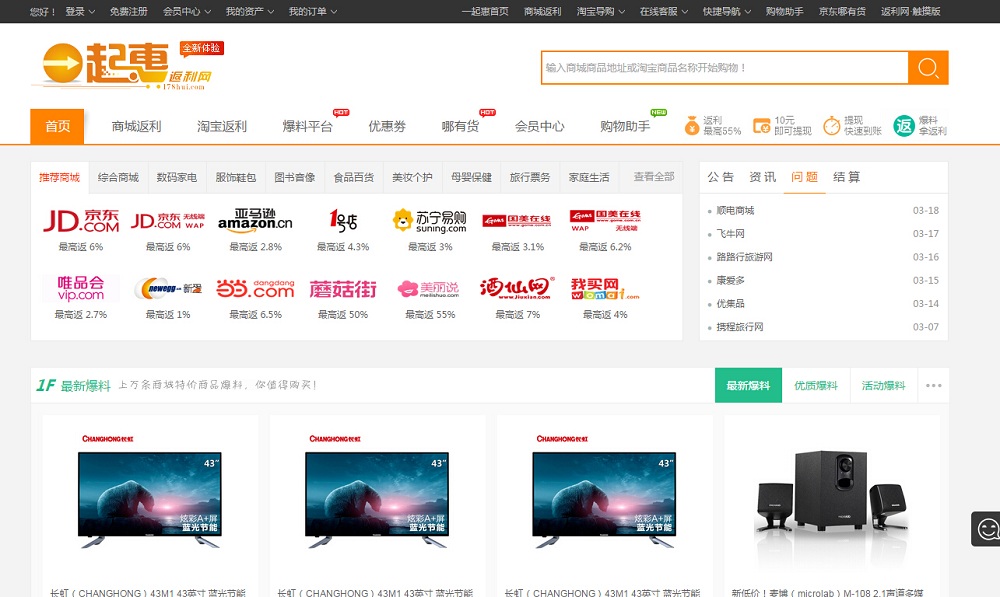
Task: Click the 查看全部 stores link
Action: point(654,177)
